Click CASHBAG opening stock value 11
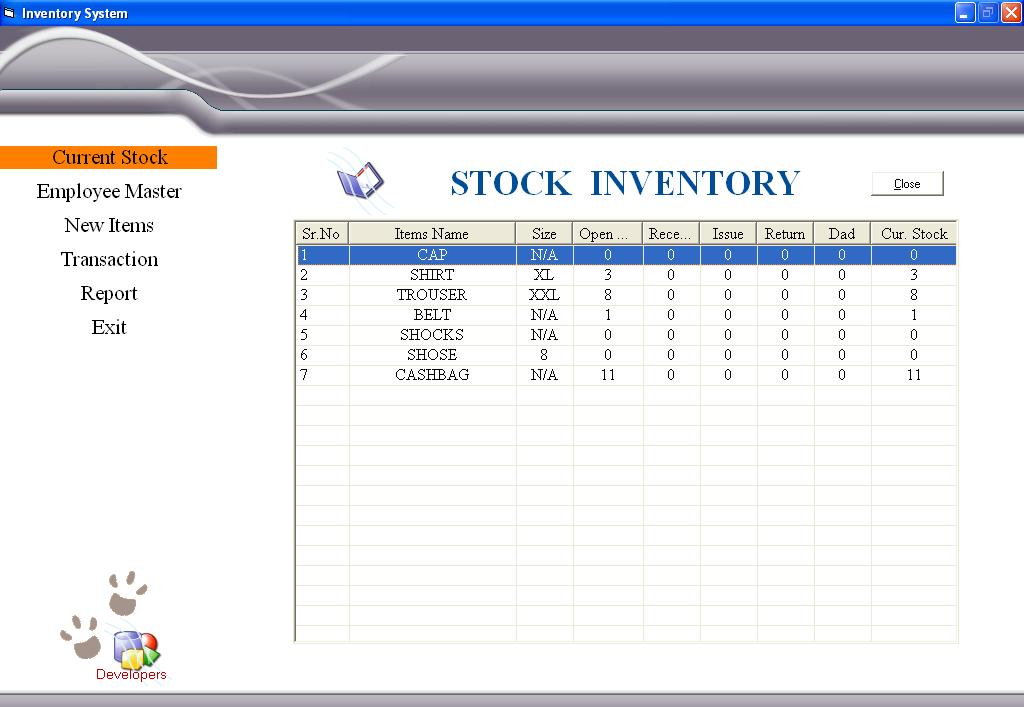Image resolution: width=1024 pixels, height=707 pixels. tap(608, 375)
